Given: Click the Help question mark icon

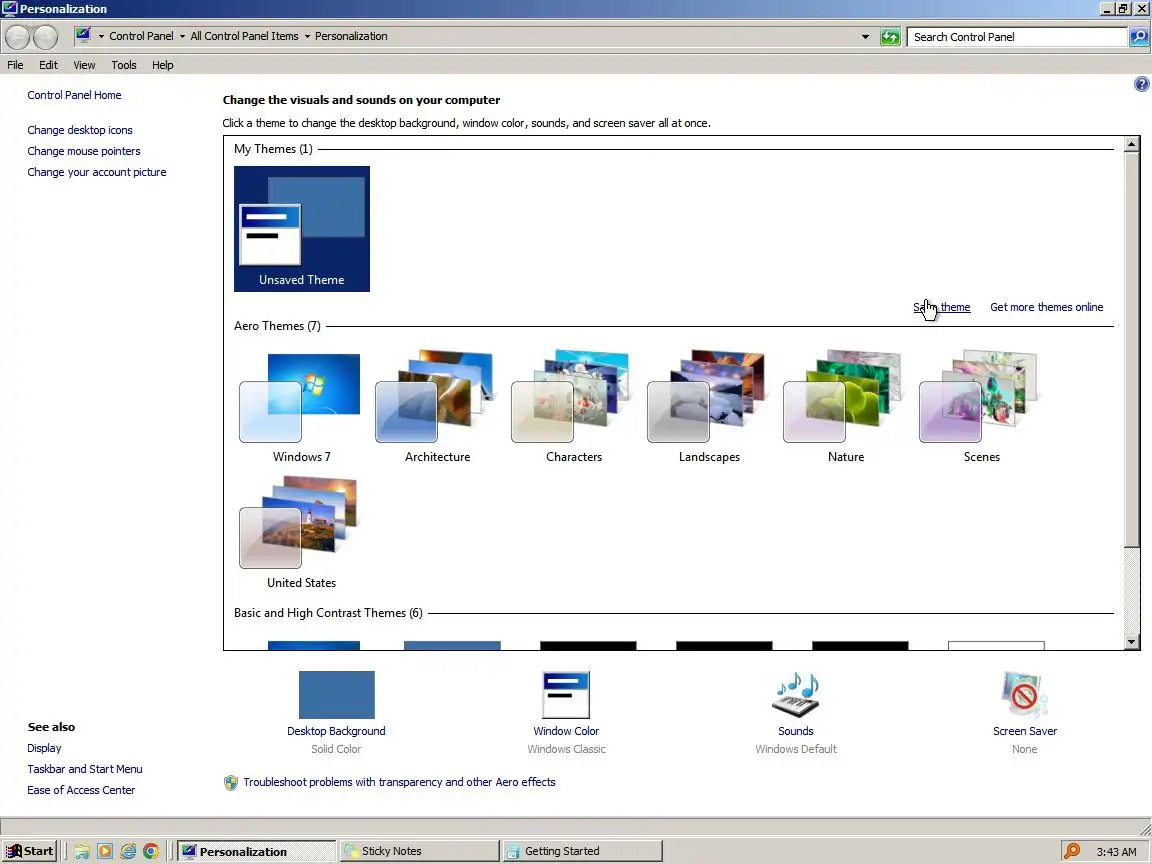Looking at the screenshot, I should pyautogui.click(x=1141, y=84).
